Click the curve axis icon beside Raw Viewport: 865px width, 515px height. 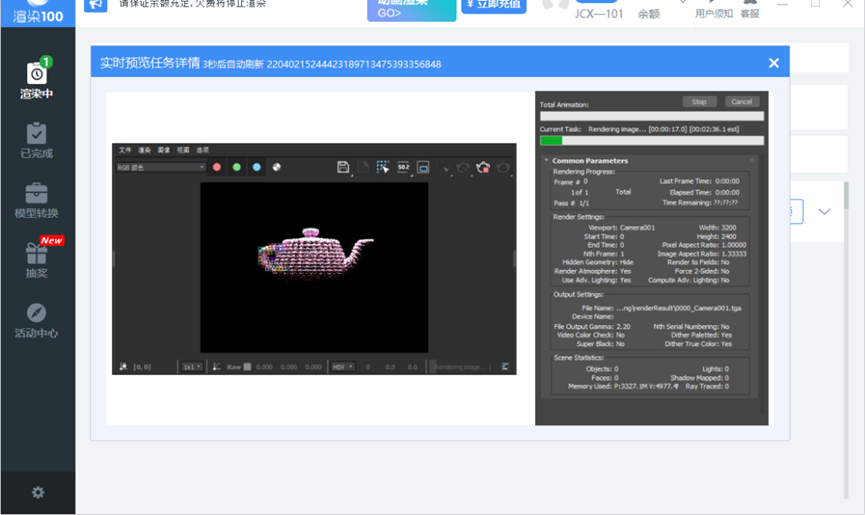pos(217,367)
